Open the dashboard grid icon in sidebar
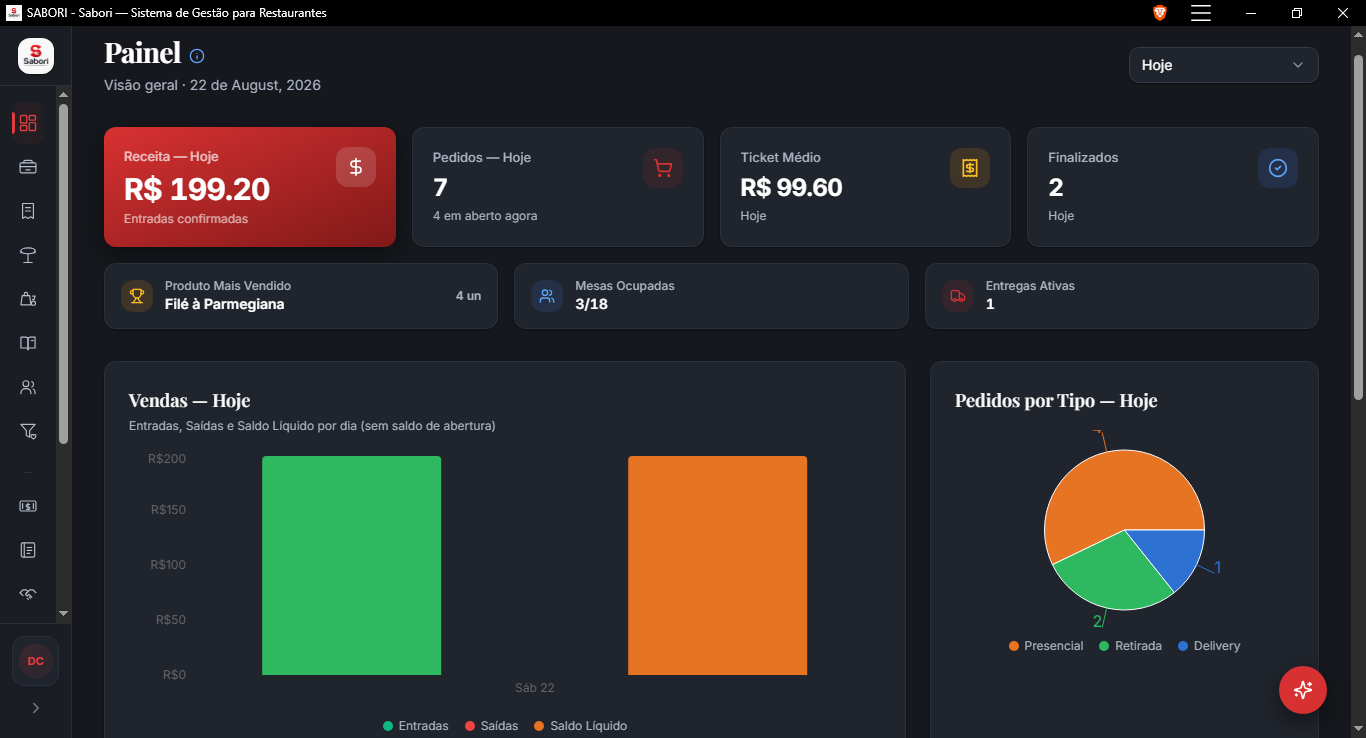Screen dimensions: 1366x738 click(28, 123)
